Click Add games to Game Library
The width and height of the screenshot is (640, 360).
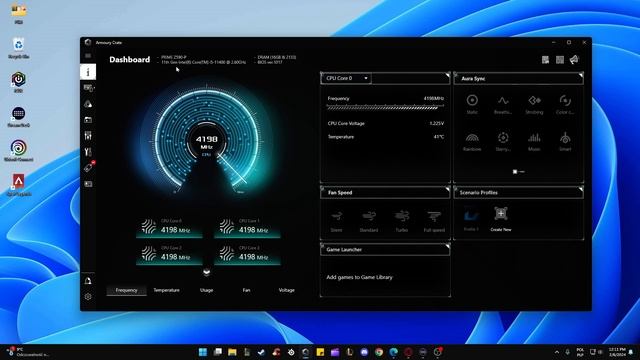[x=359, y=277]
